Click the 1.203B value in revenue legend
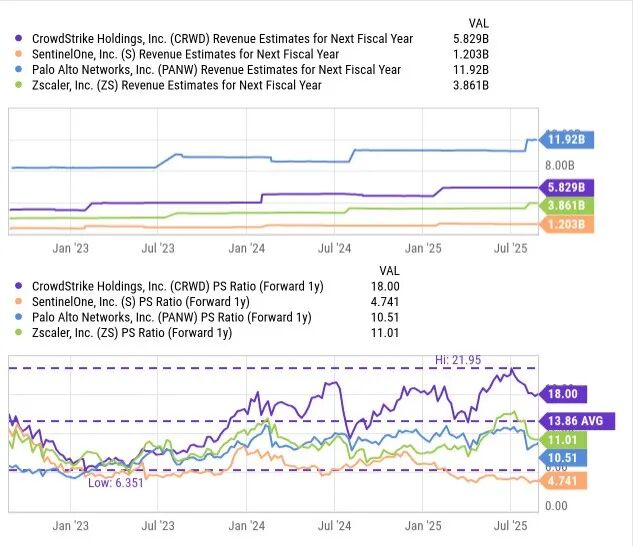Image resolution: width=633 pixels, height=546 pixels. [x=471, y=54]
